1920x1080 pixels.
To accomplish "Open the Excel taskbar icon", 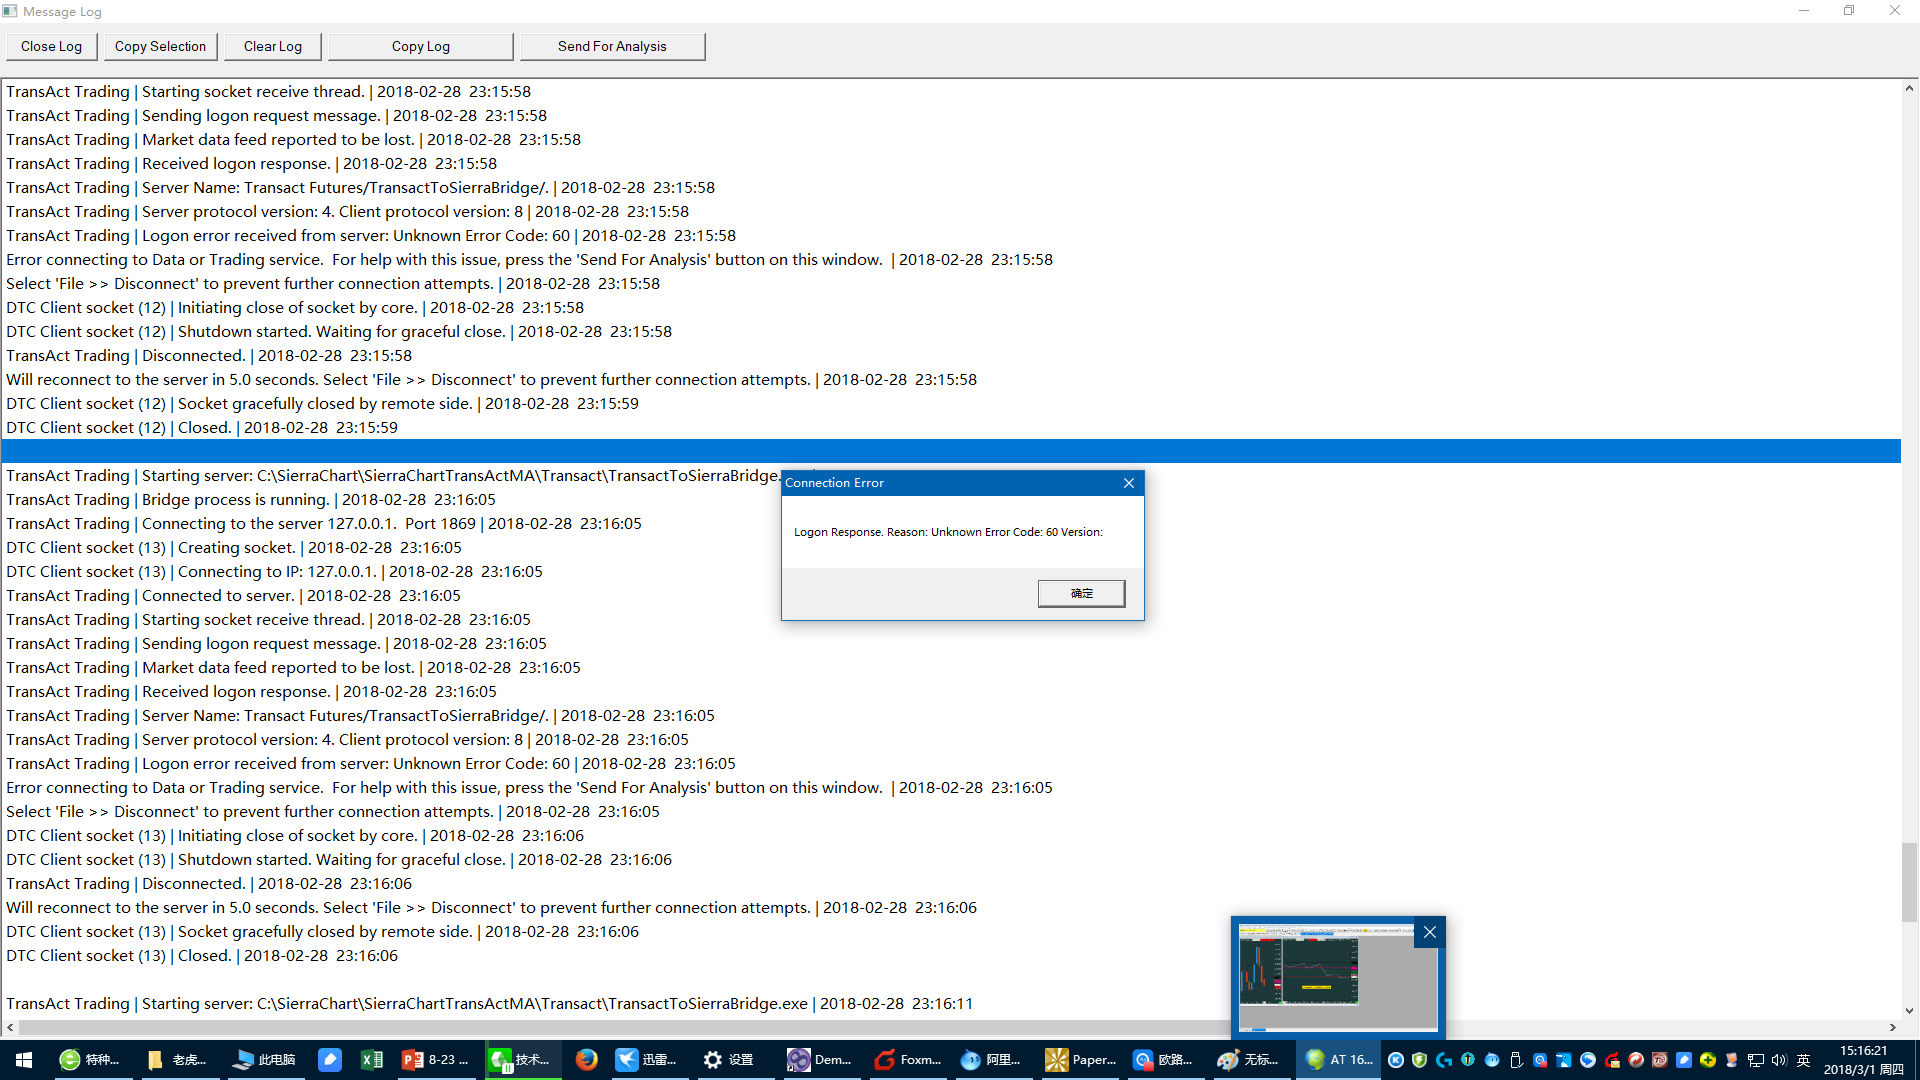I will 371,1059.
